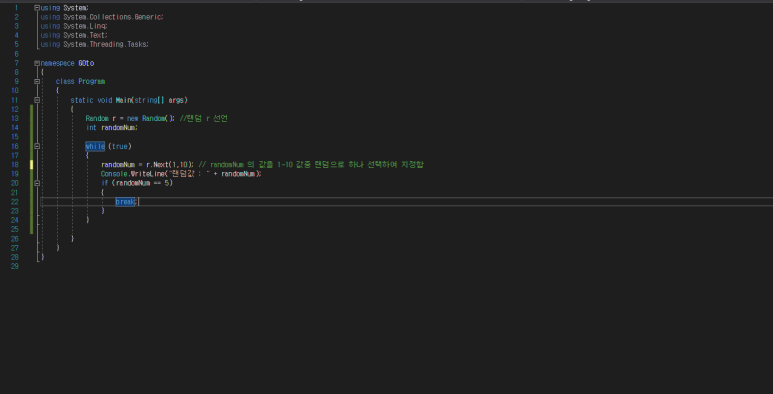Collapse the namespace GOto code block
773x394 pixels.
coord(37,63)
